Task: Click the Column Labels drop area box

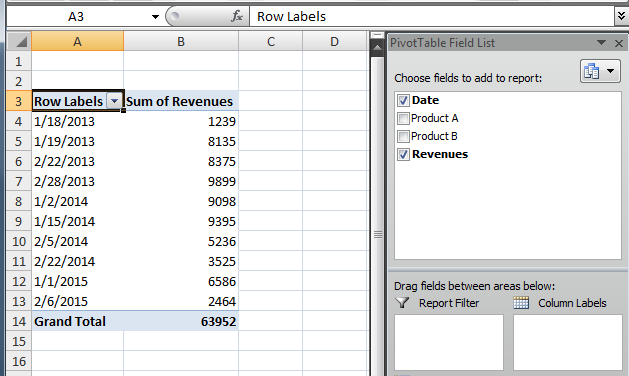Action: [568, 342]
